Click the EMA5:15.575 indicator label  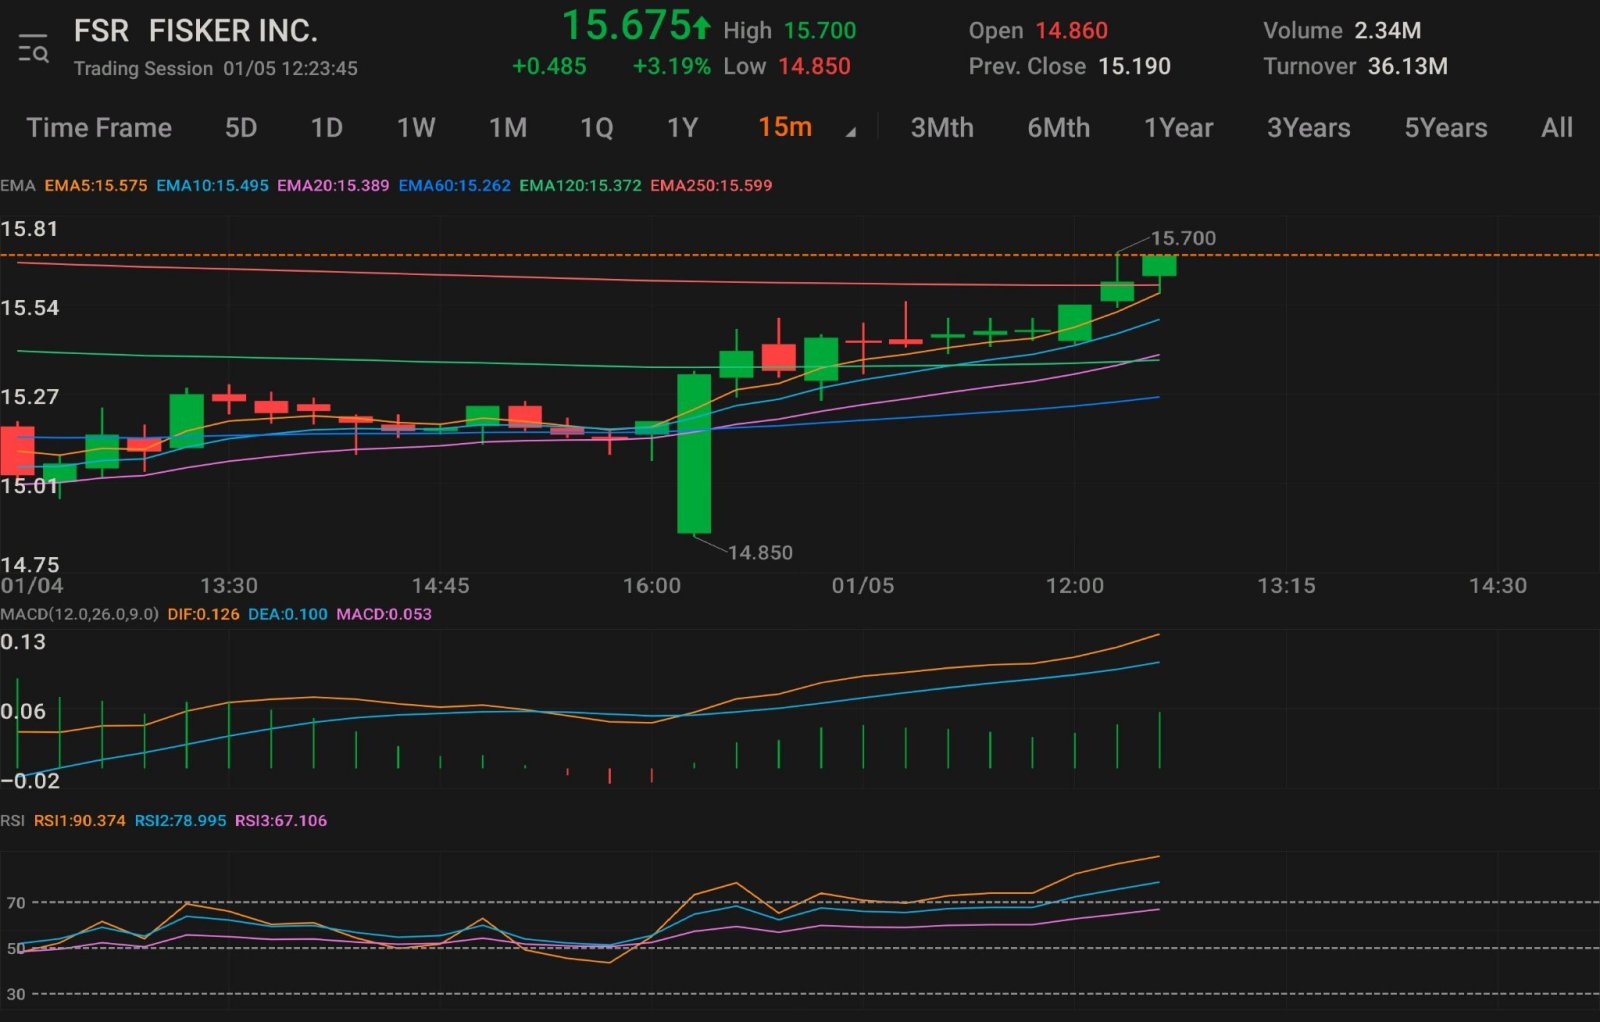96,186
